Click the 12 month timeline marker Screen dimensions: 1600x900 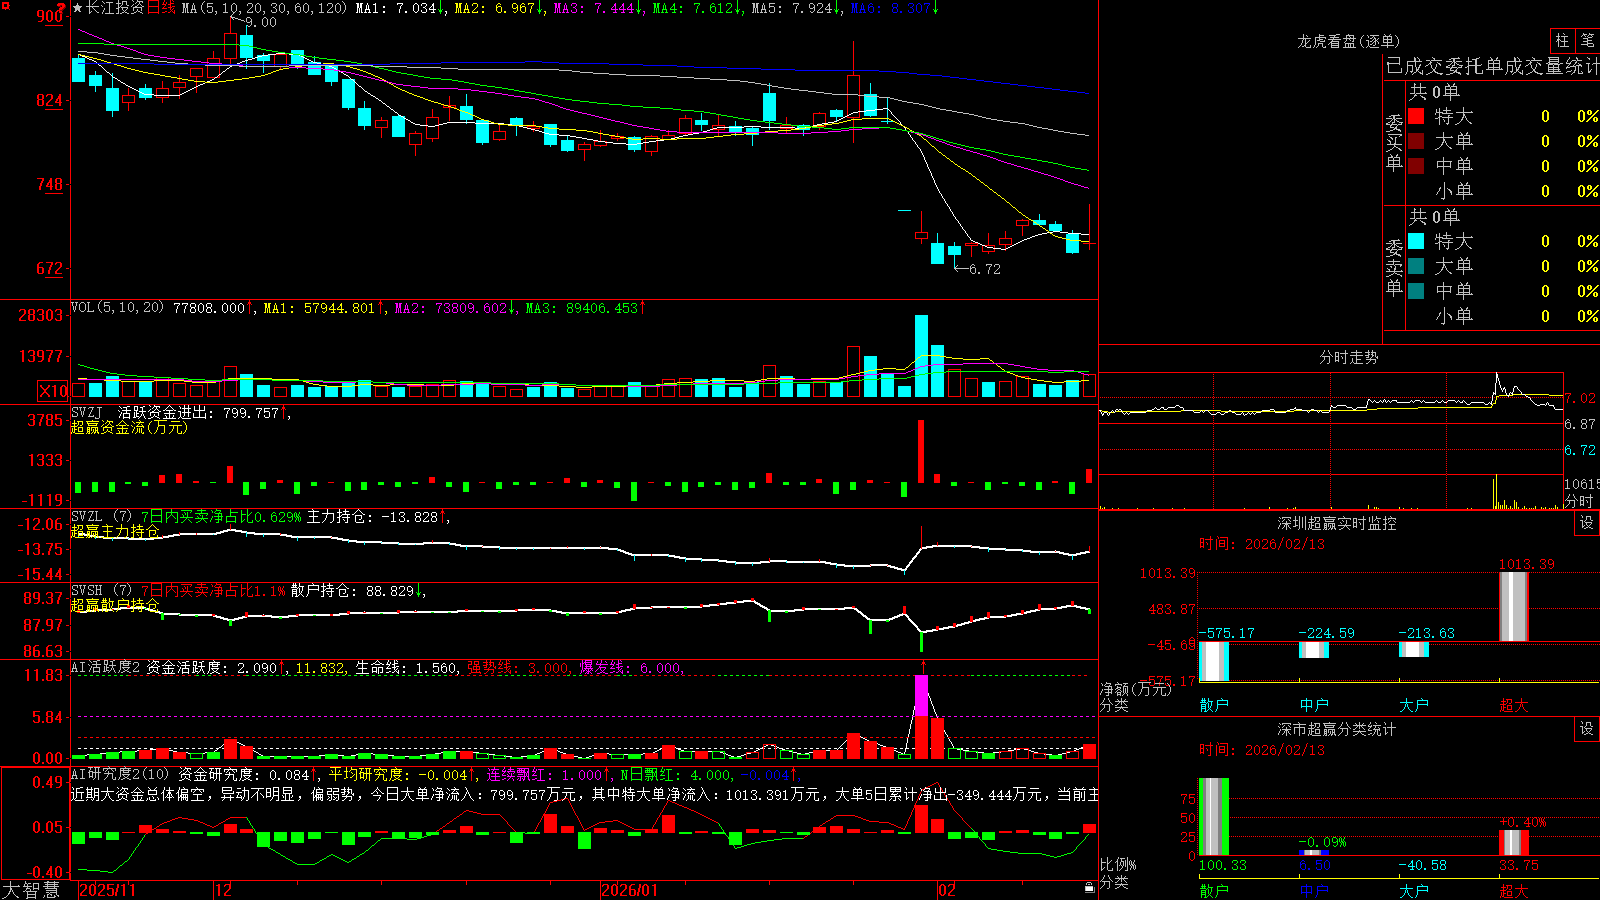(x=223, y=890)
